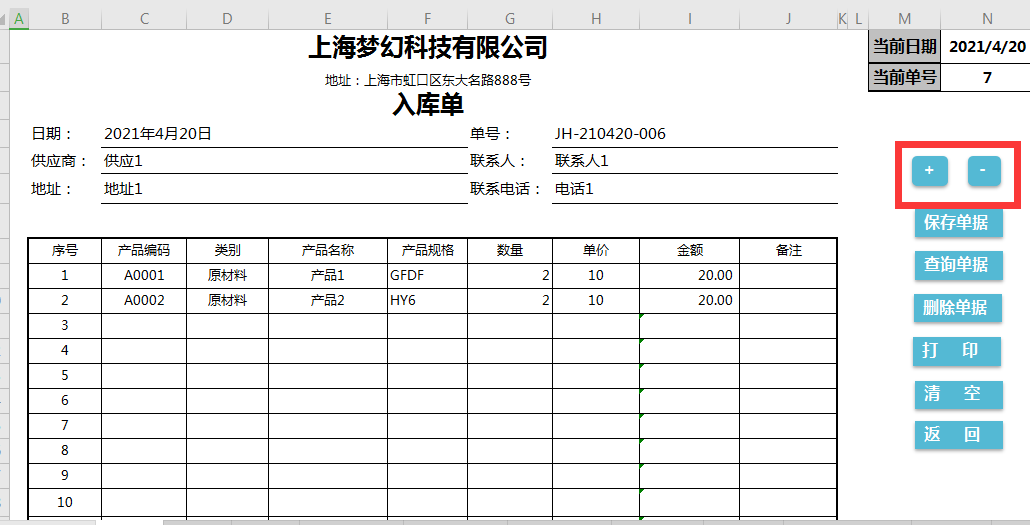
Task: Select 当前单号 label cell
Action: click(x=905, y=78)
